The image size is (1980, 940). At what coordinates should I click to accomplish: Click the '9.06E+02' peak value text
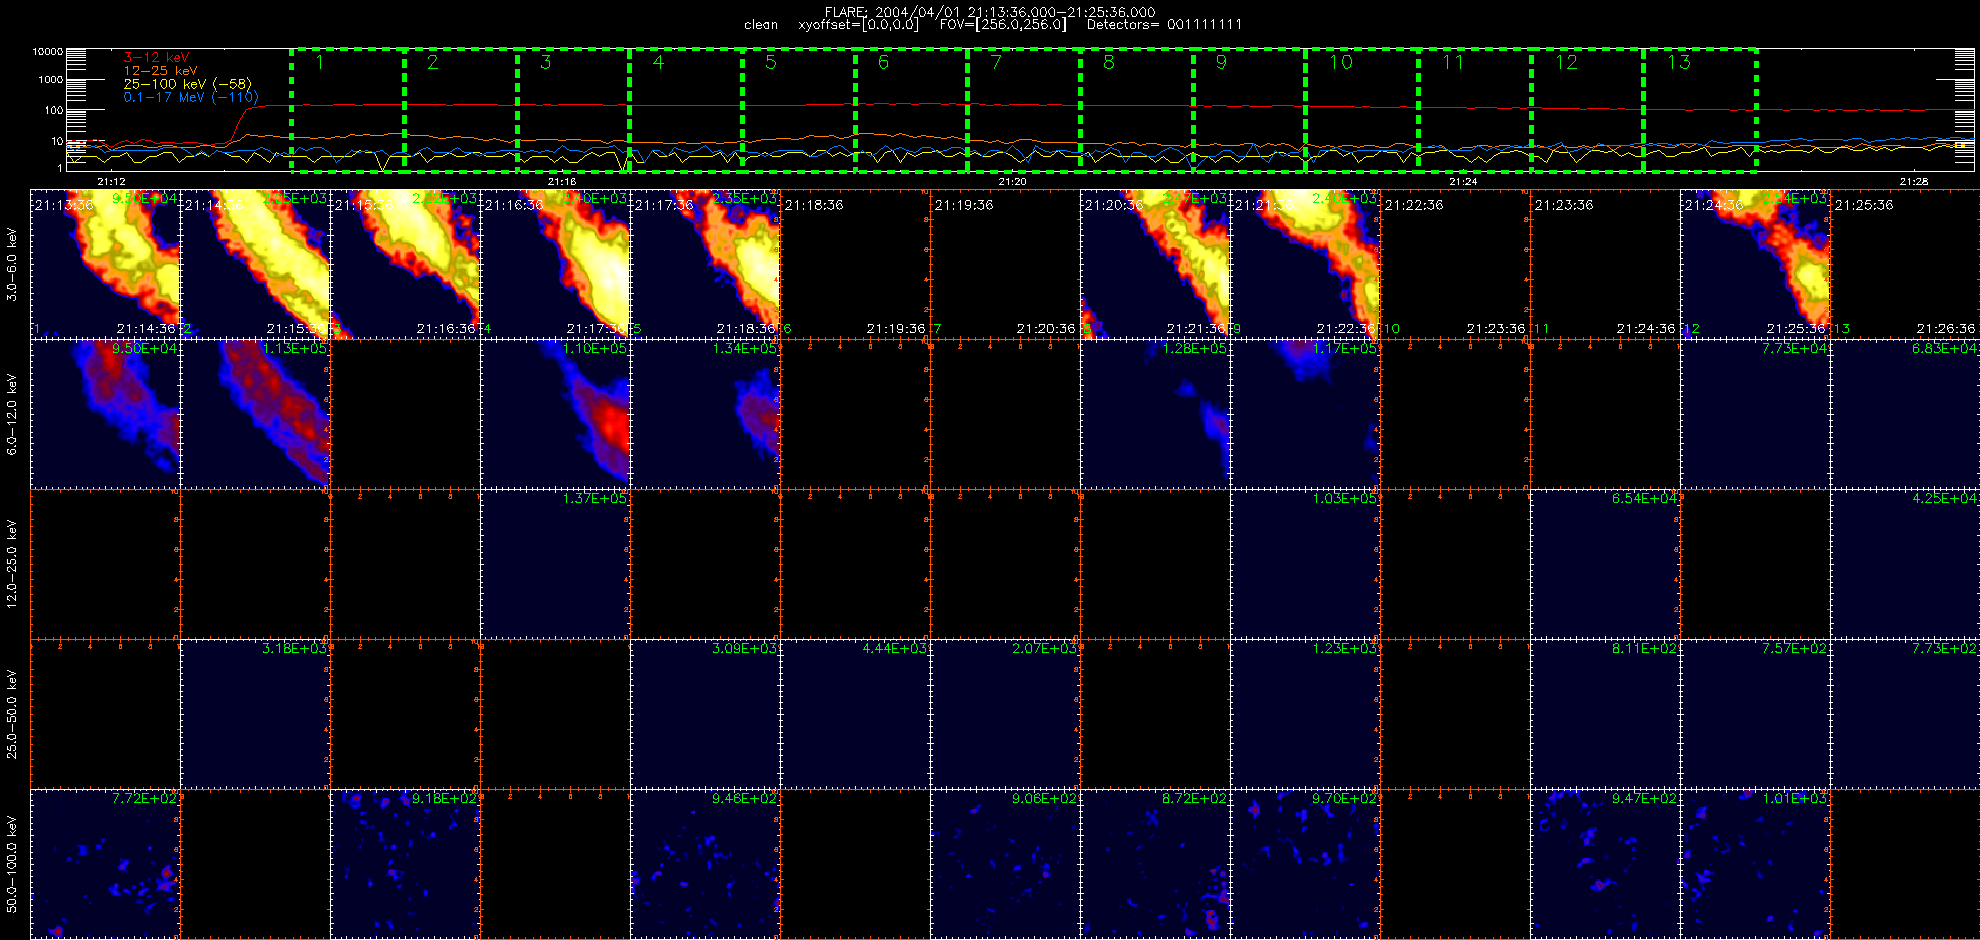[1045, 798]
